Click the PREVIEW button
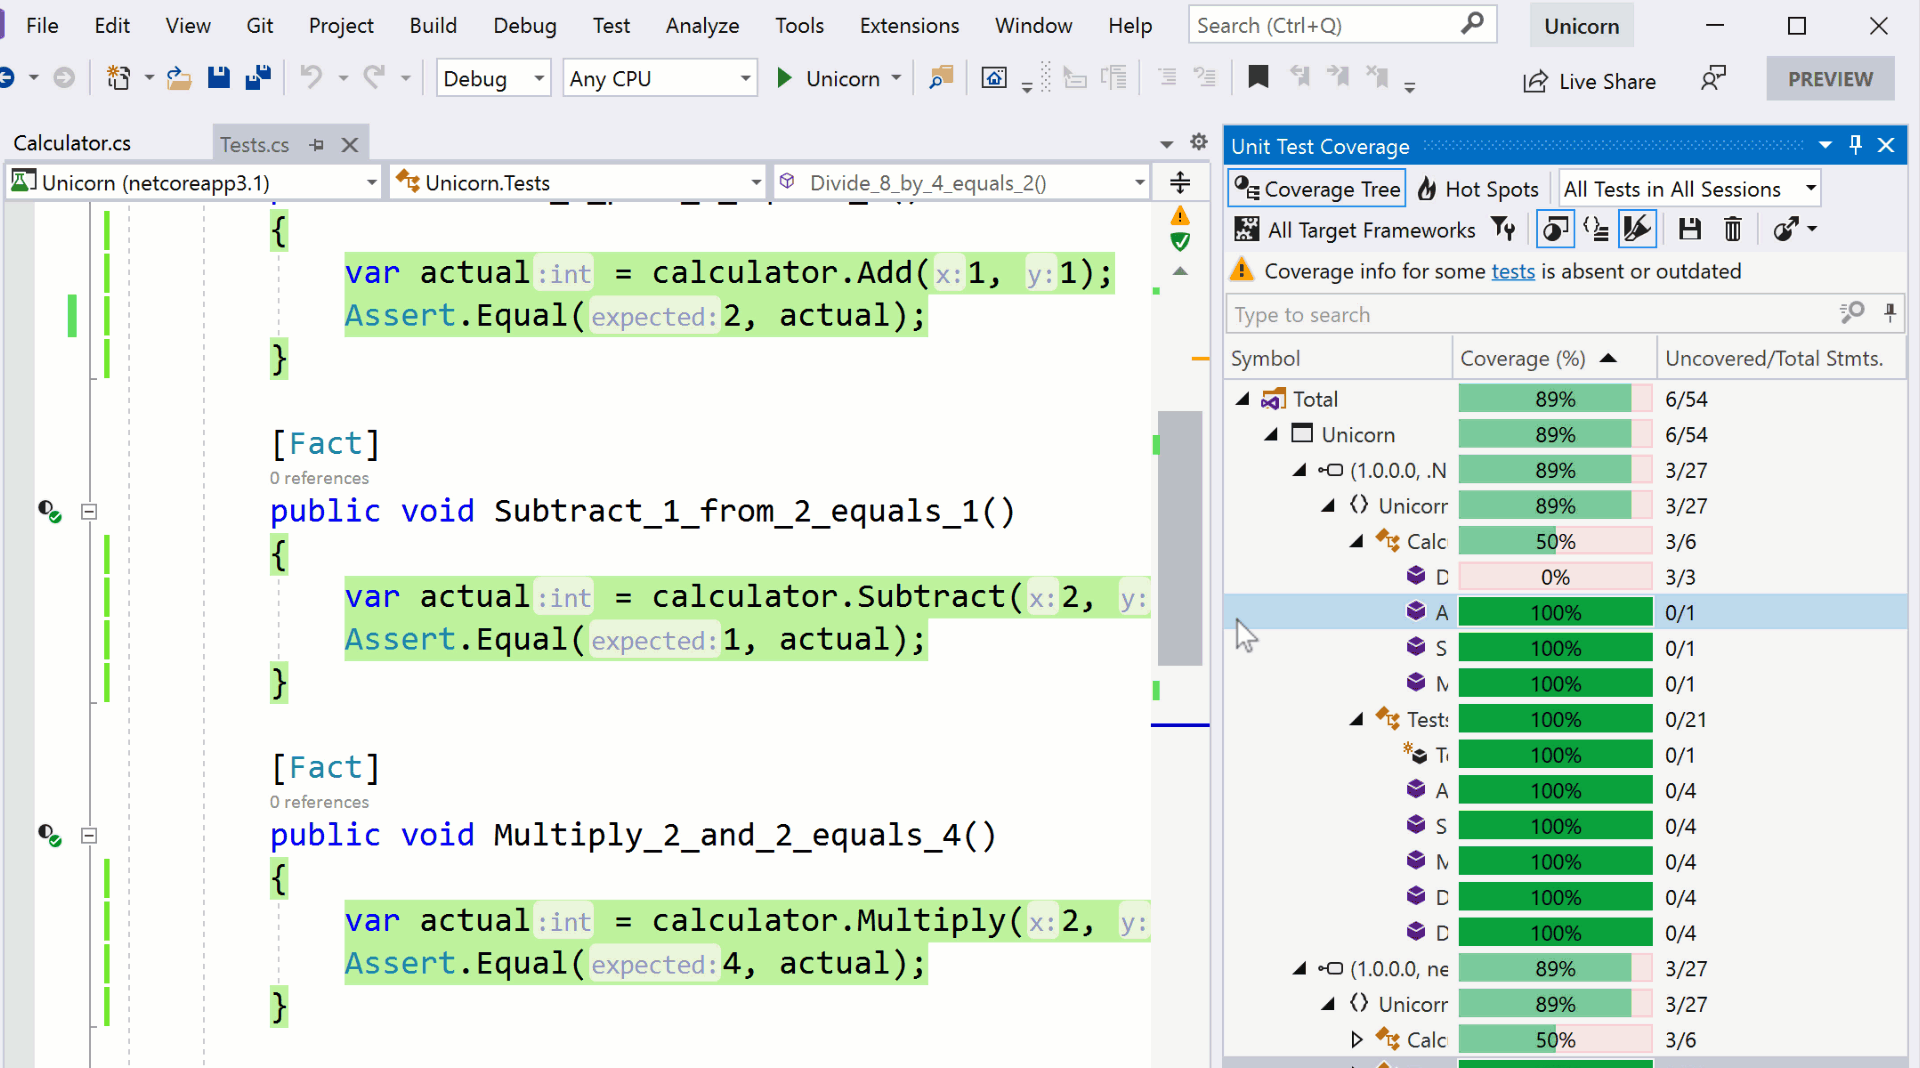The height and width of the screenshot is (1068, 1920). 1830,79
